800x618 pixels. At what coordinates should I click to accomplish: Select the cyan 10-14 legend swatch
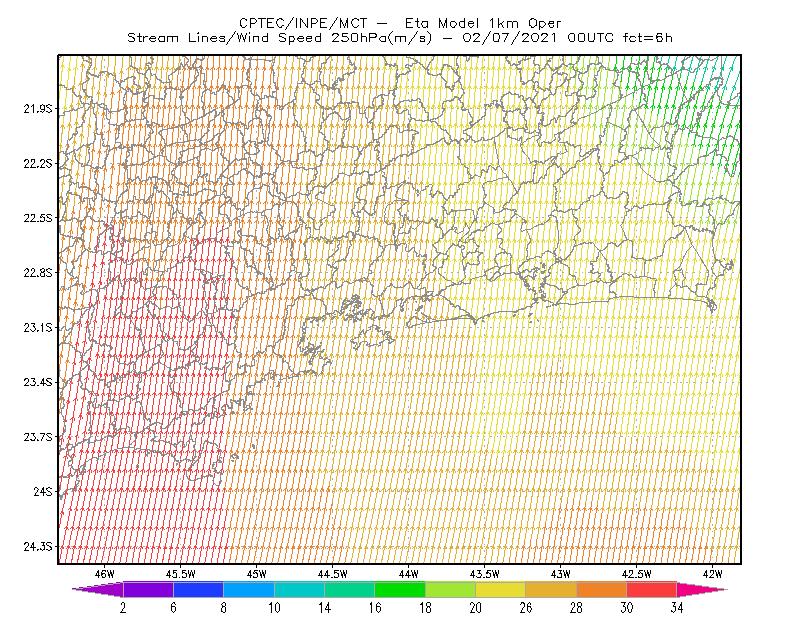pyautogui.click(x=299, y=589)
